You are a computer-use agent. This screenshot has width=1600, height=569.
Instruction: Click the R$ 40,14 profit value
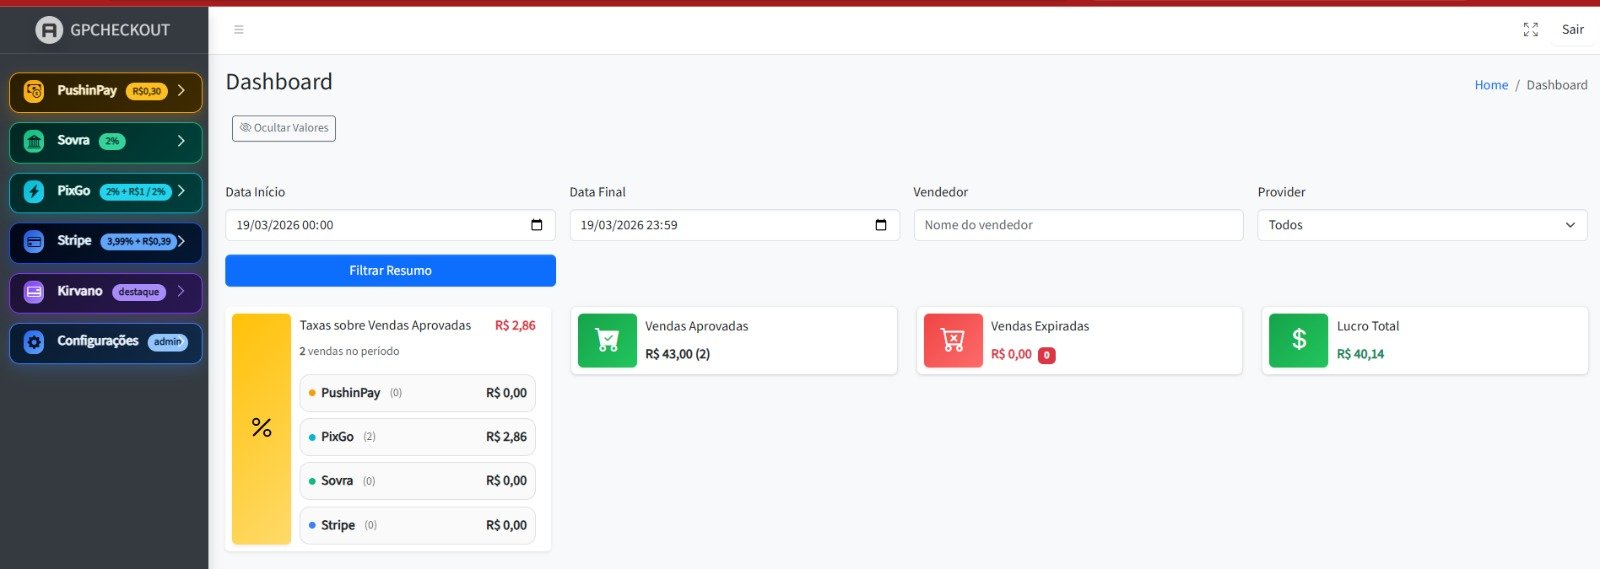[x=1360, y=354]
